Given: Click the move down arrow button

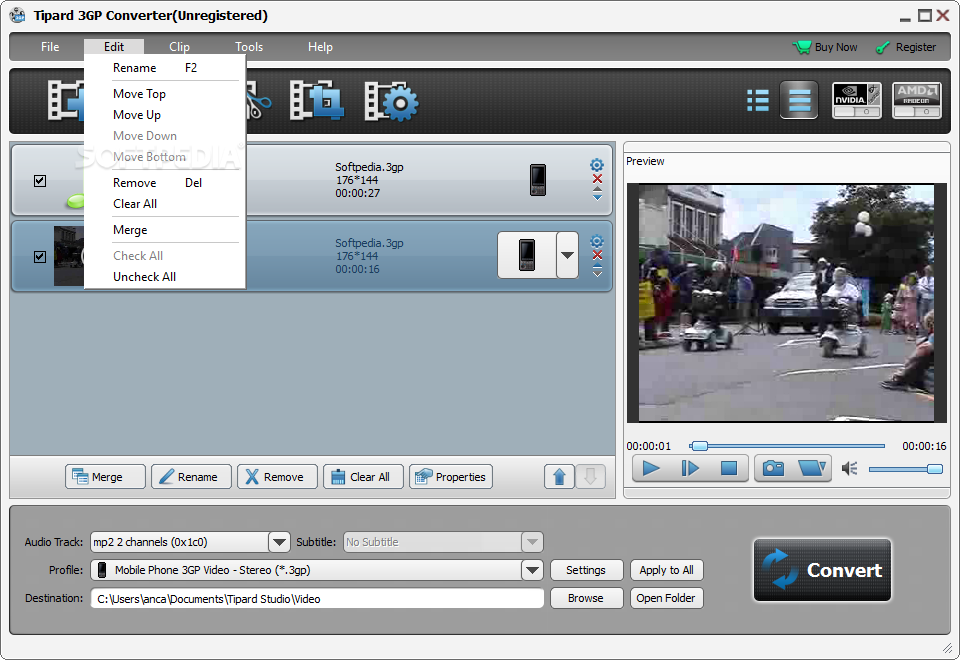Looking at the screenshot, I should (x=590, y=476).
